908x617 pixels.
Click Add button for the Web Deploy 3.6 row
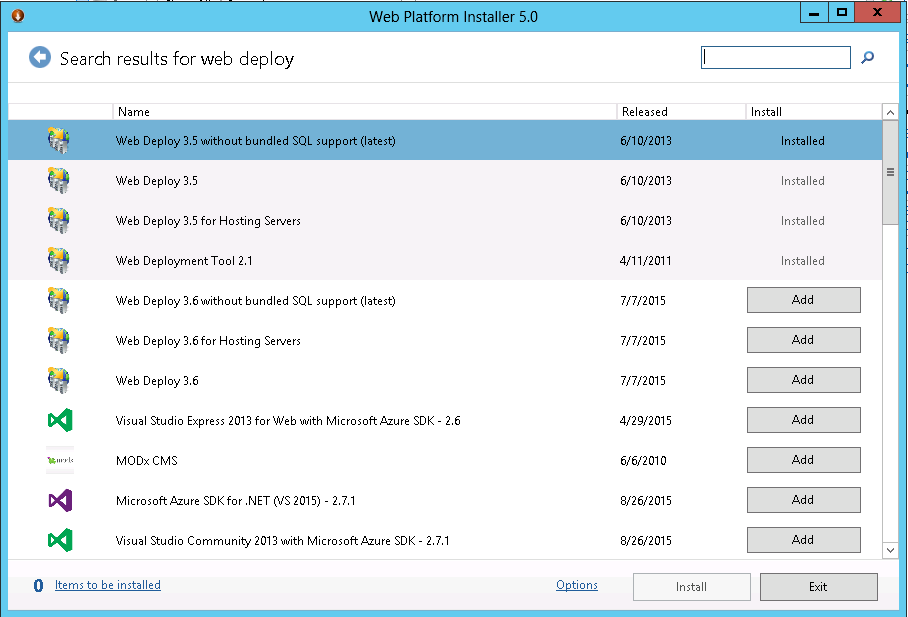pos(803,380)
